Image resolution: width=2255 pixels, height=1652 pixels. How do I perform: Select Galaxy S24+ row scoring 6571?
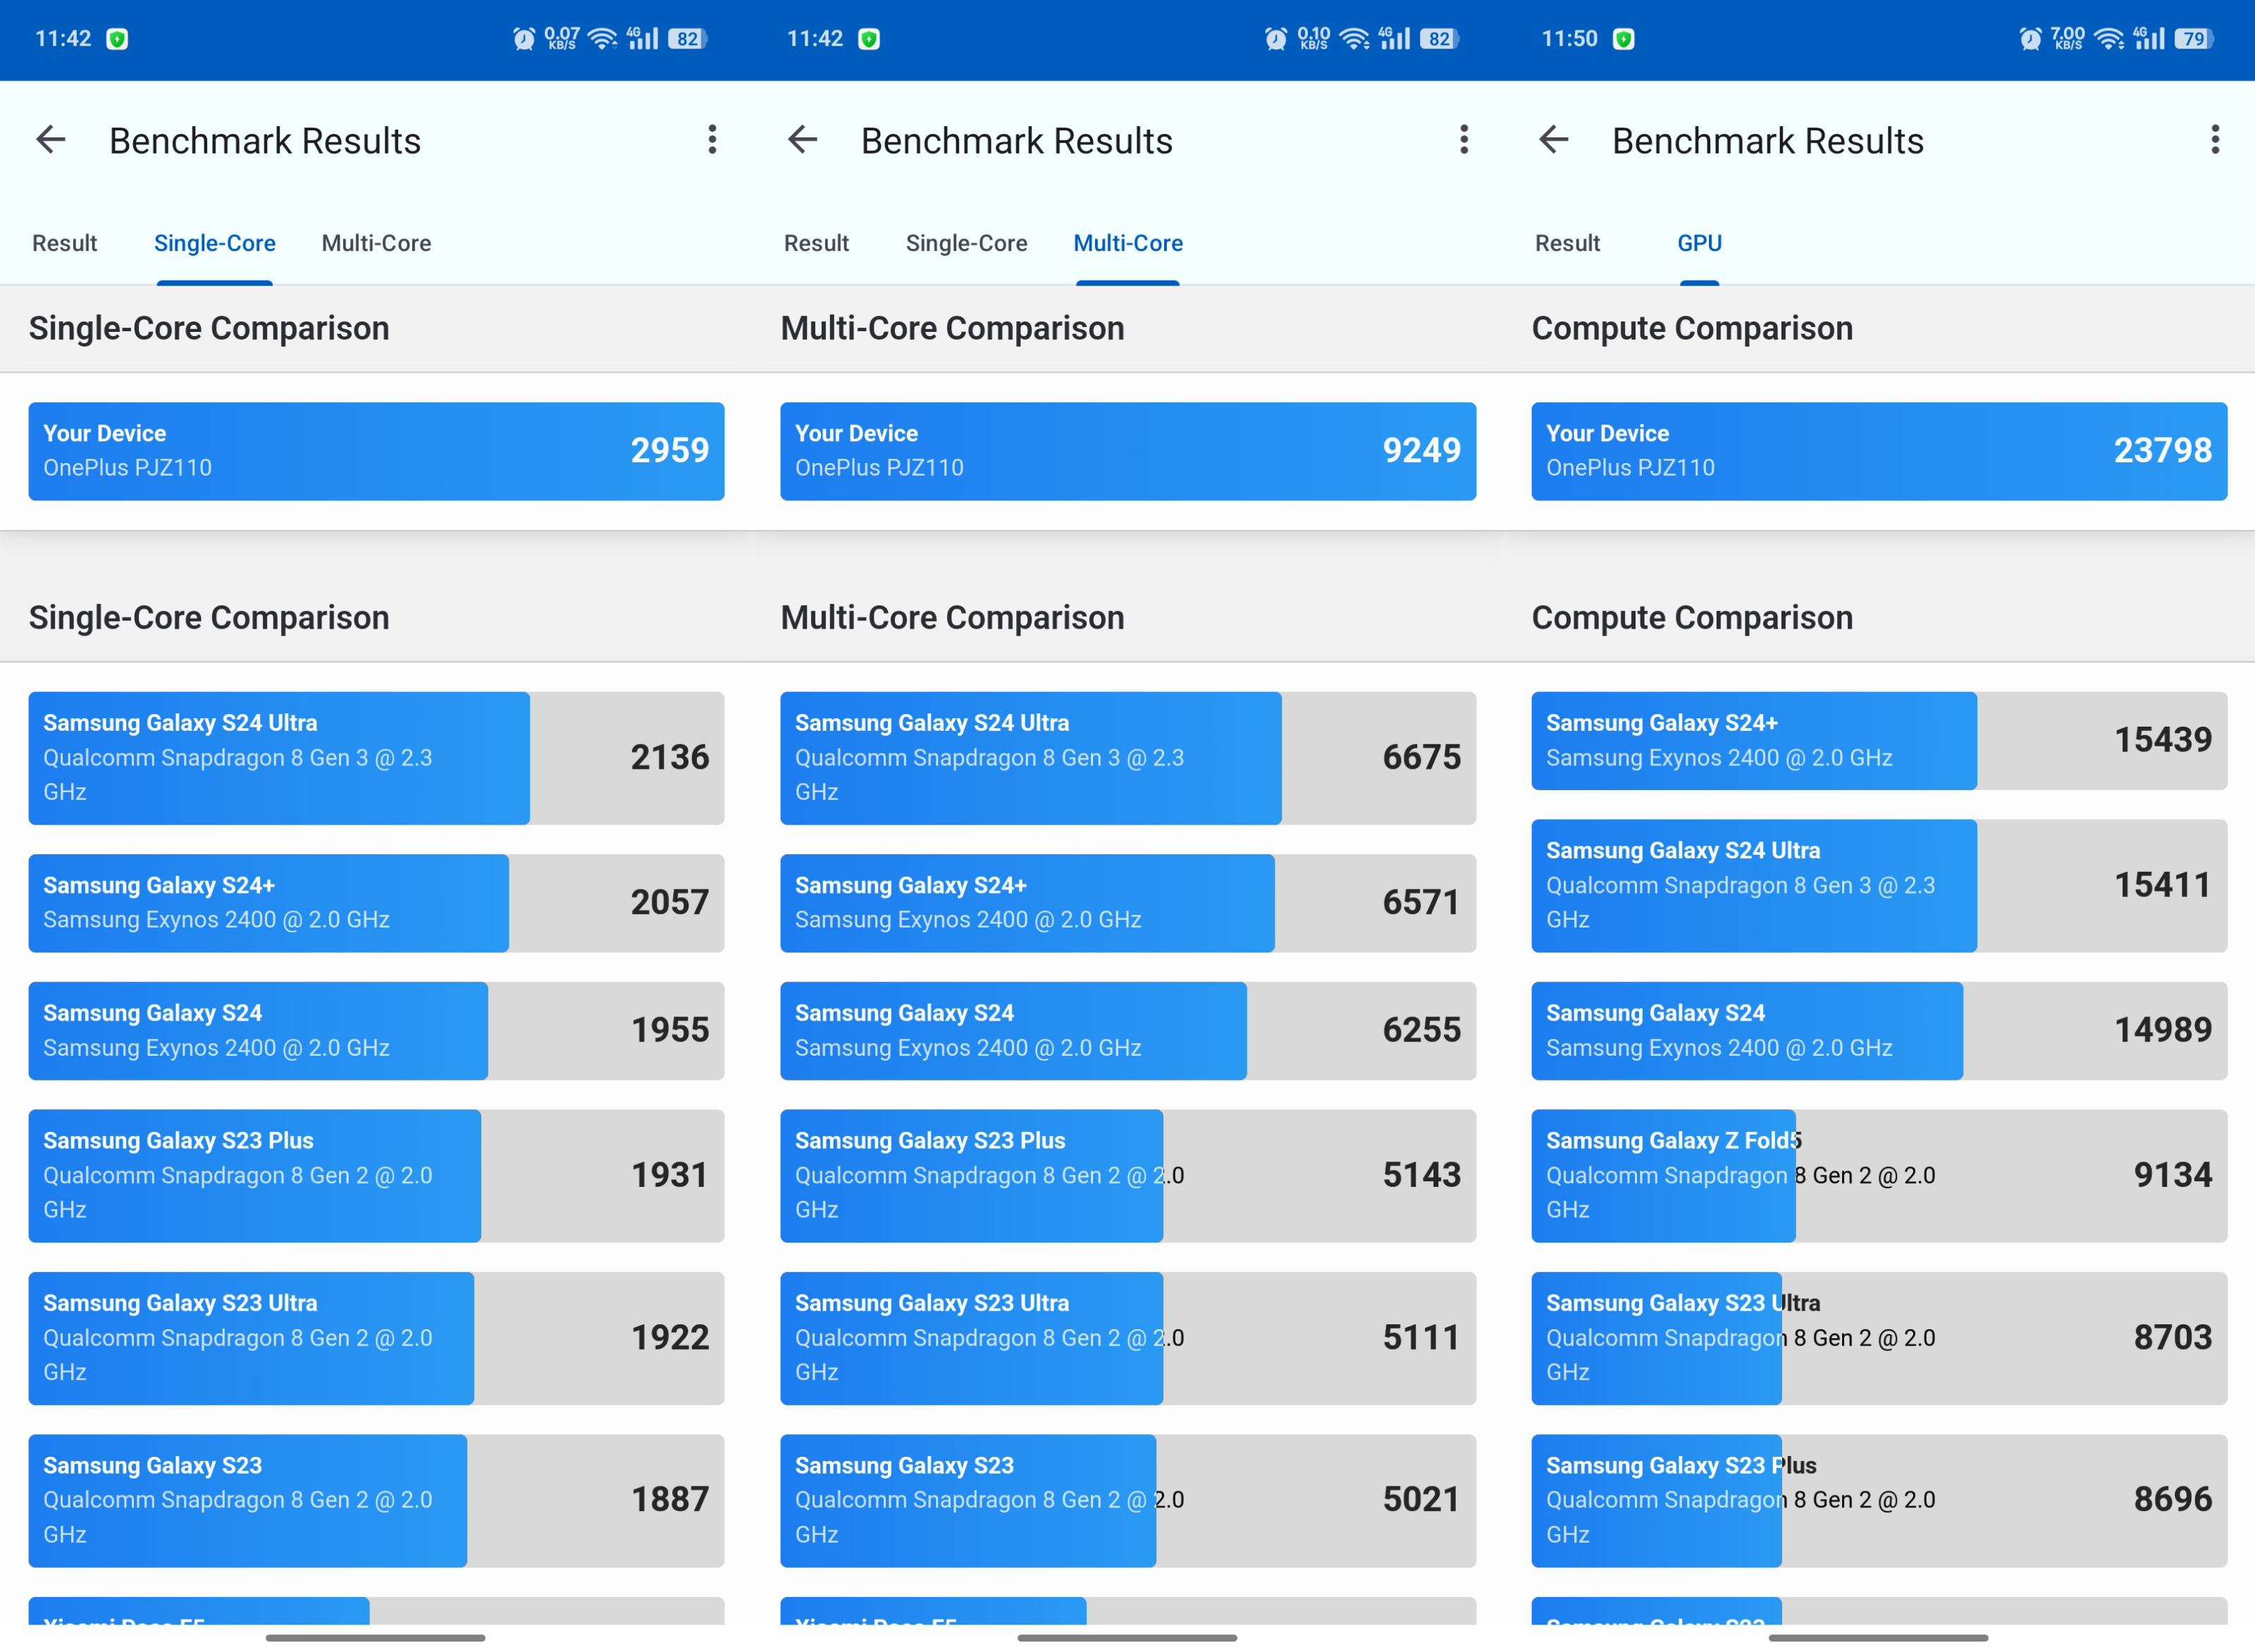[x=1128, y=903]
